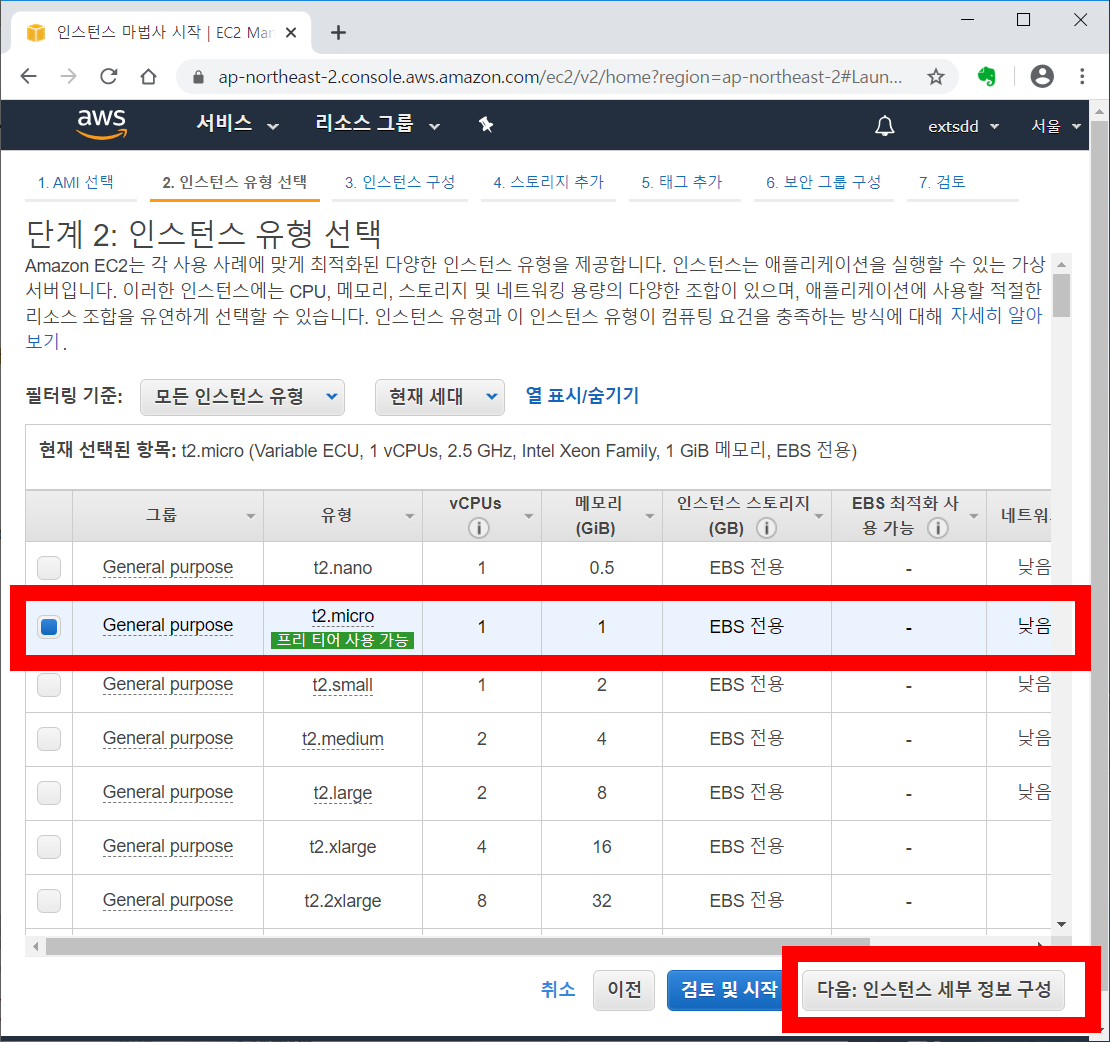Sort by 메모리 (GiB) column arrow
Viewport: 1110px width, 1042px height.
point(649,517)
